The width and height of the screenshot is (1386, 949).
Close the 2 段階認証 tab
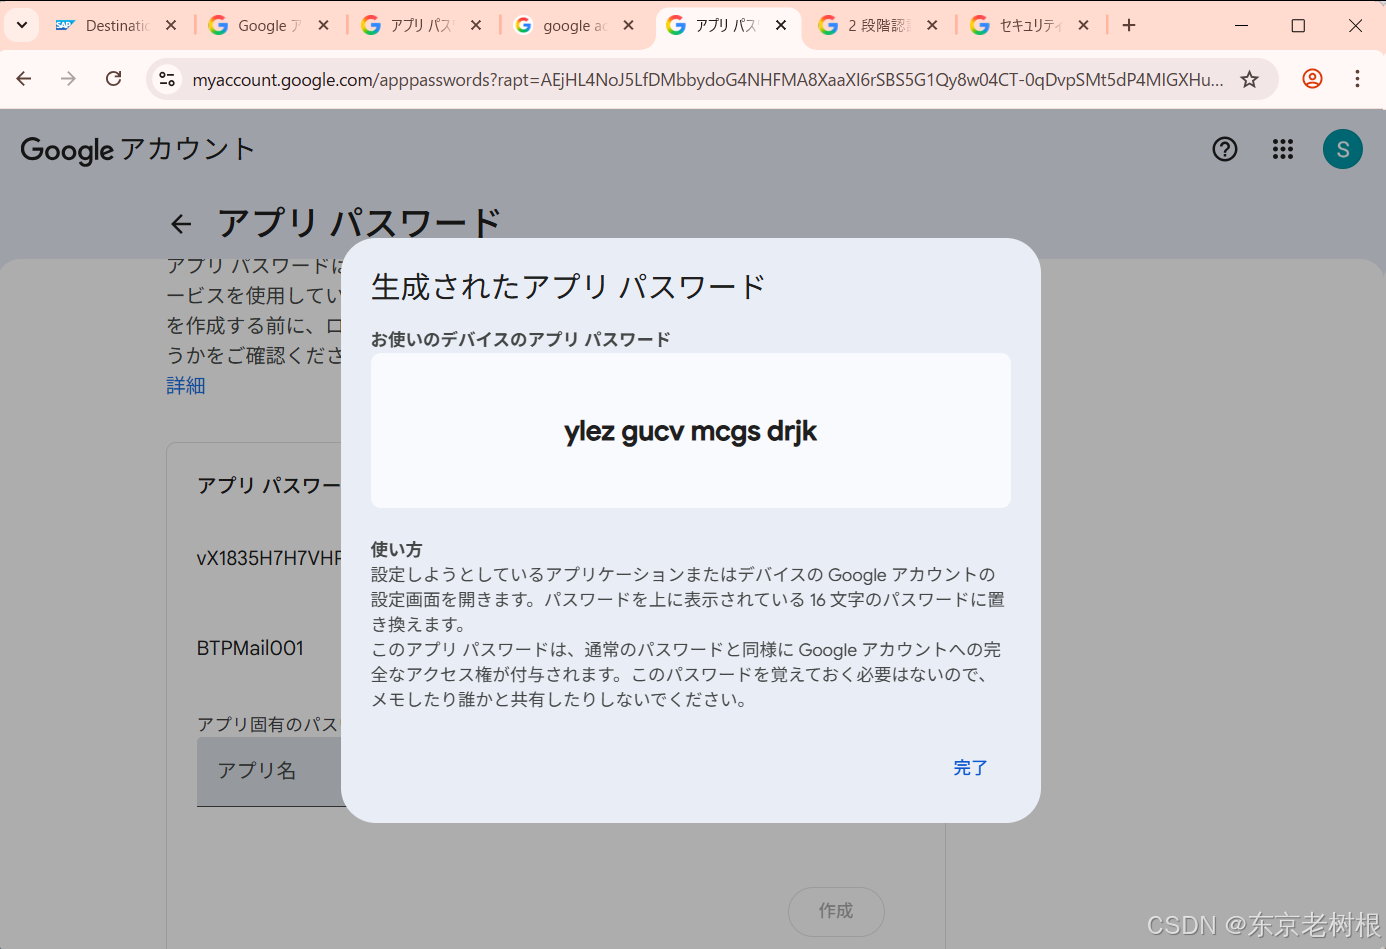coord(932,25)
